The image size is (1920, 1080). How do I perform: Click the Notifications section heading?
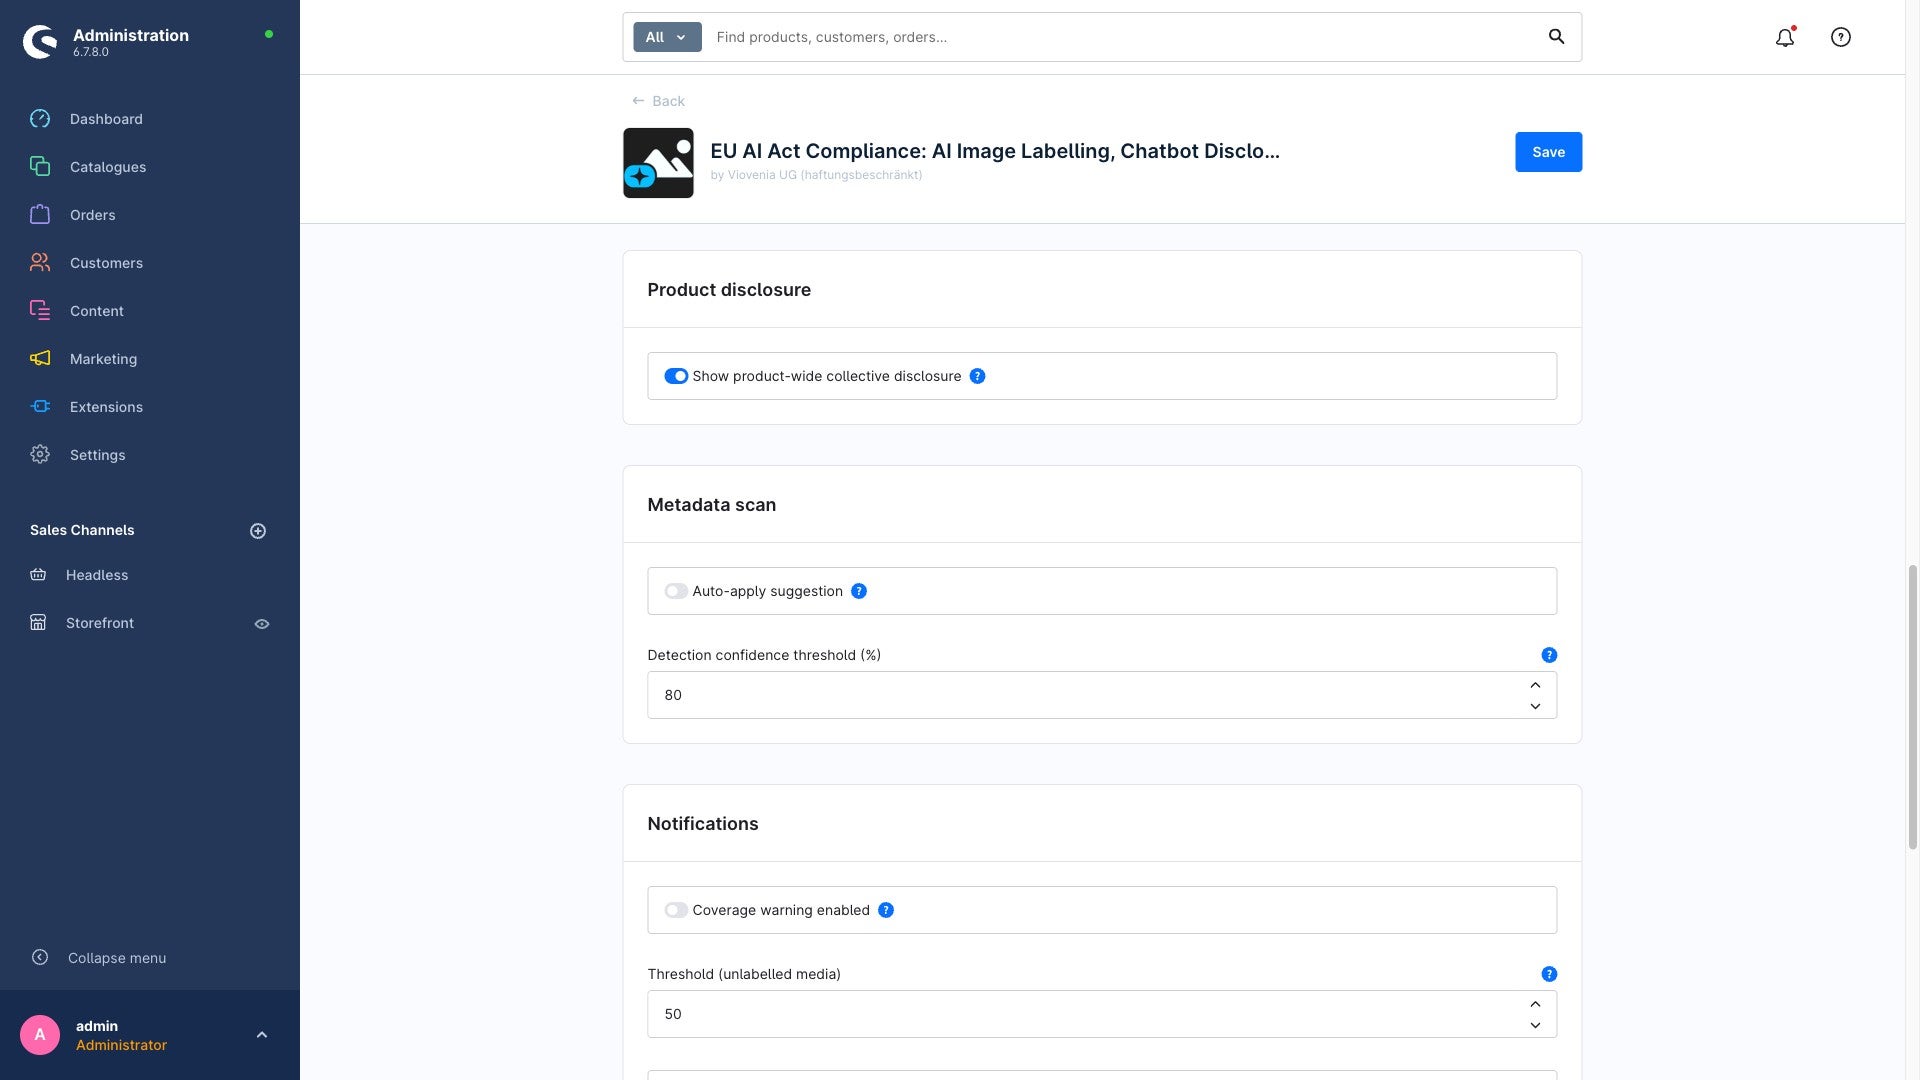coord(702,824)
